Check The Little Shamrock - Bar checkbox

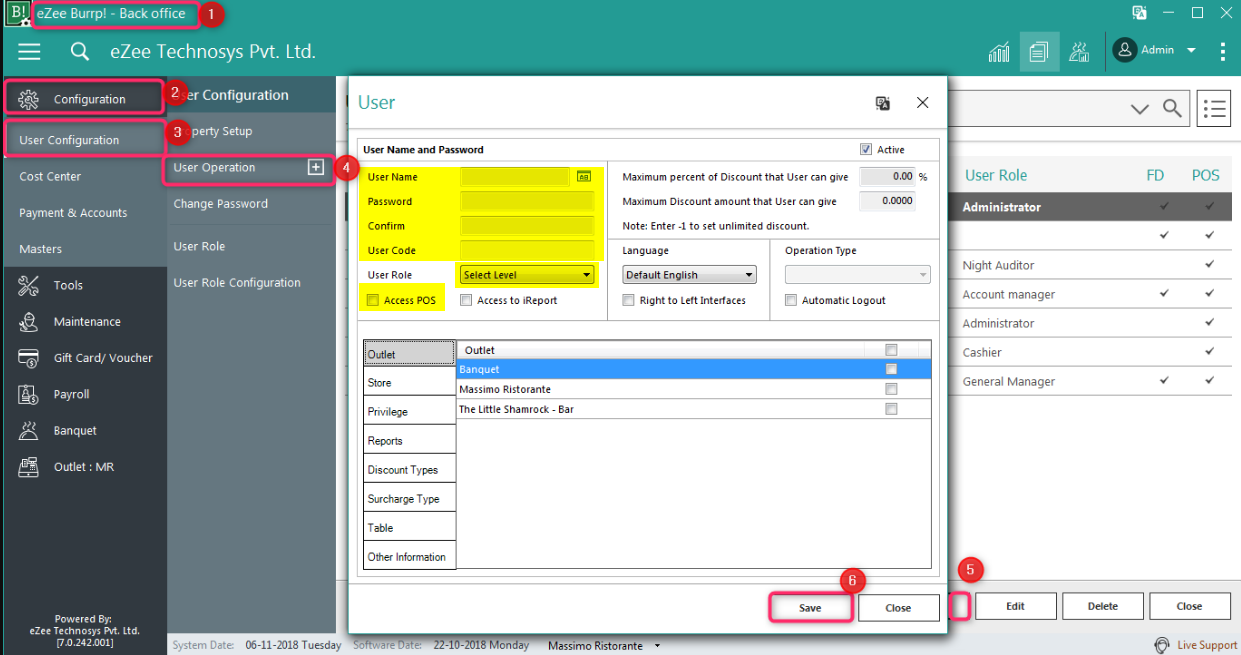891,409
